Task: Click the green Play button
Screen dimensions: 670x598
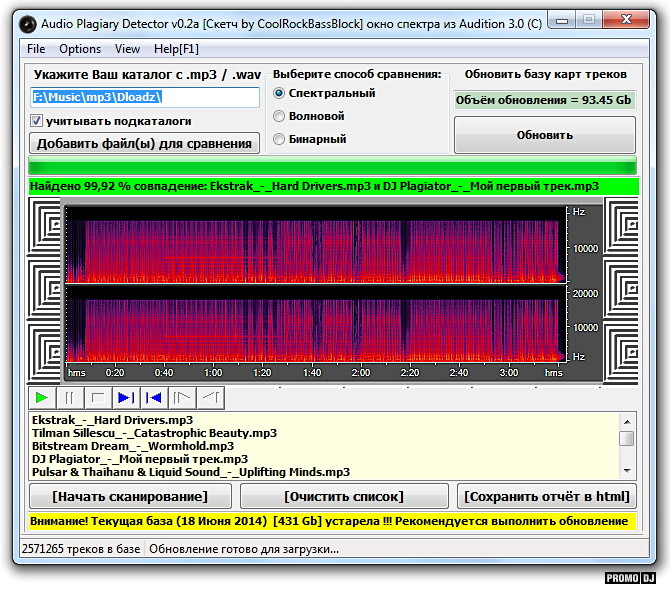Action: click(x=42, y=398)
